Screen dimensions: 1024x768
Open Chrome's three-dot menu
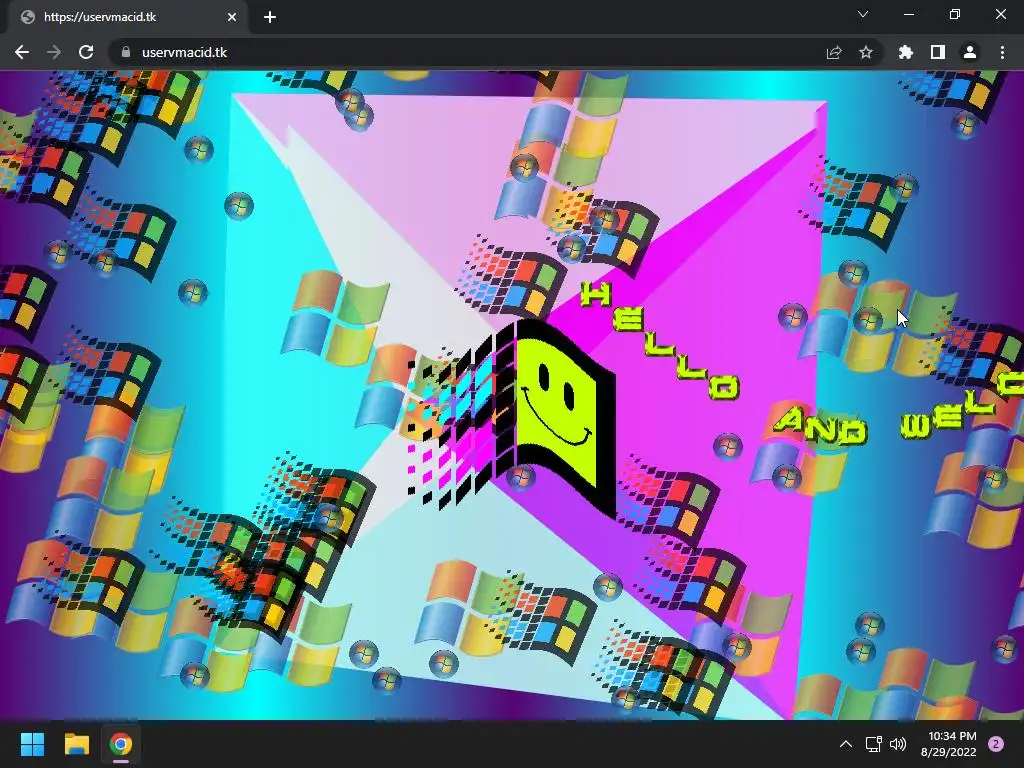1002,52
